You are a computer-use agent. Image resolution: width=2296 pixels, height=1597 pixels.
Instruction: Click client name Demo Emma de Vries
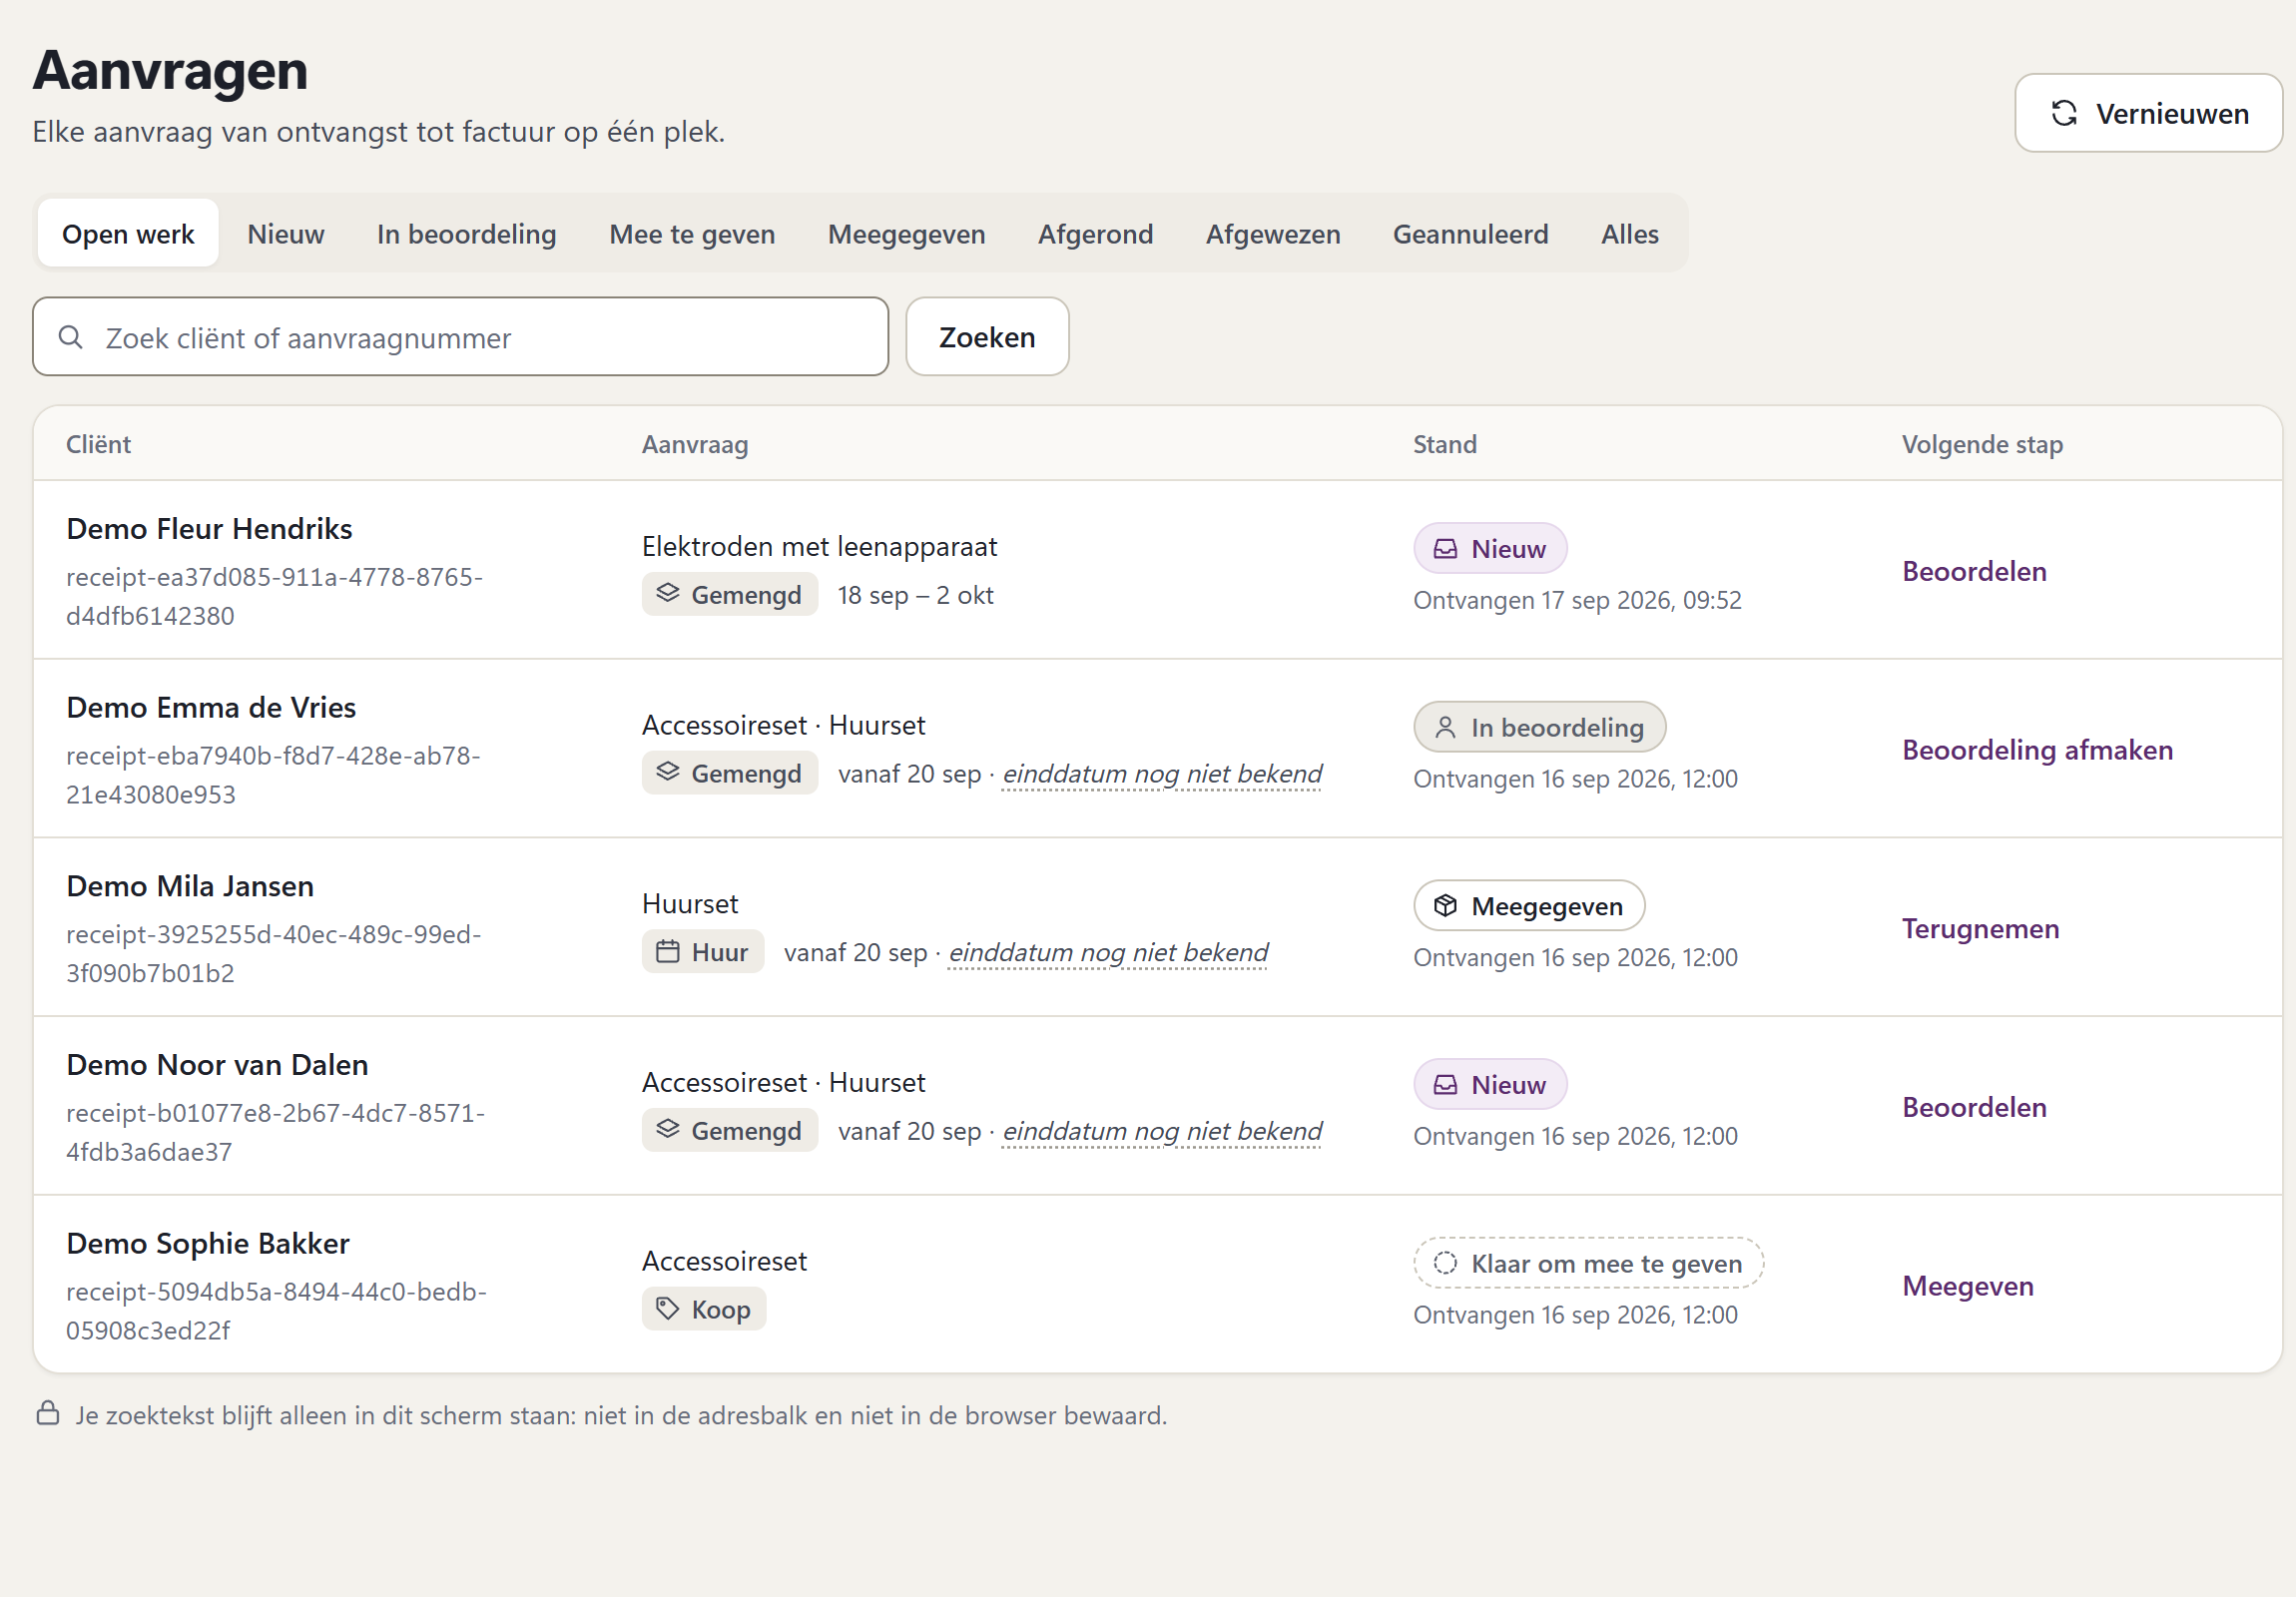click(211, 707)
